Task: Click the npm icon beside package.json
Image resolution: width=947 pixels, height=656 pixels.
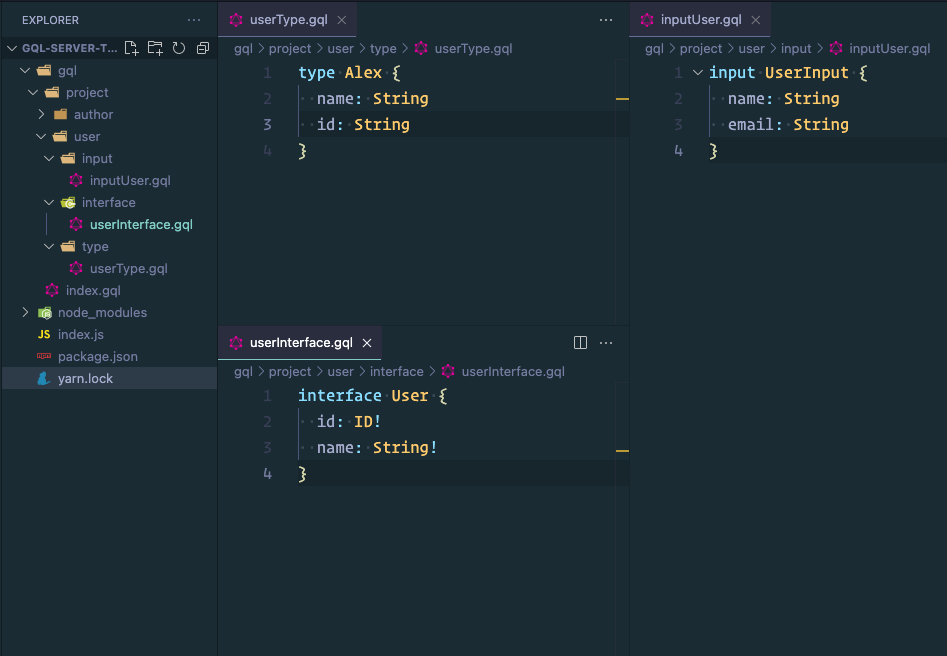Action: point(44,356)
